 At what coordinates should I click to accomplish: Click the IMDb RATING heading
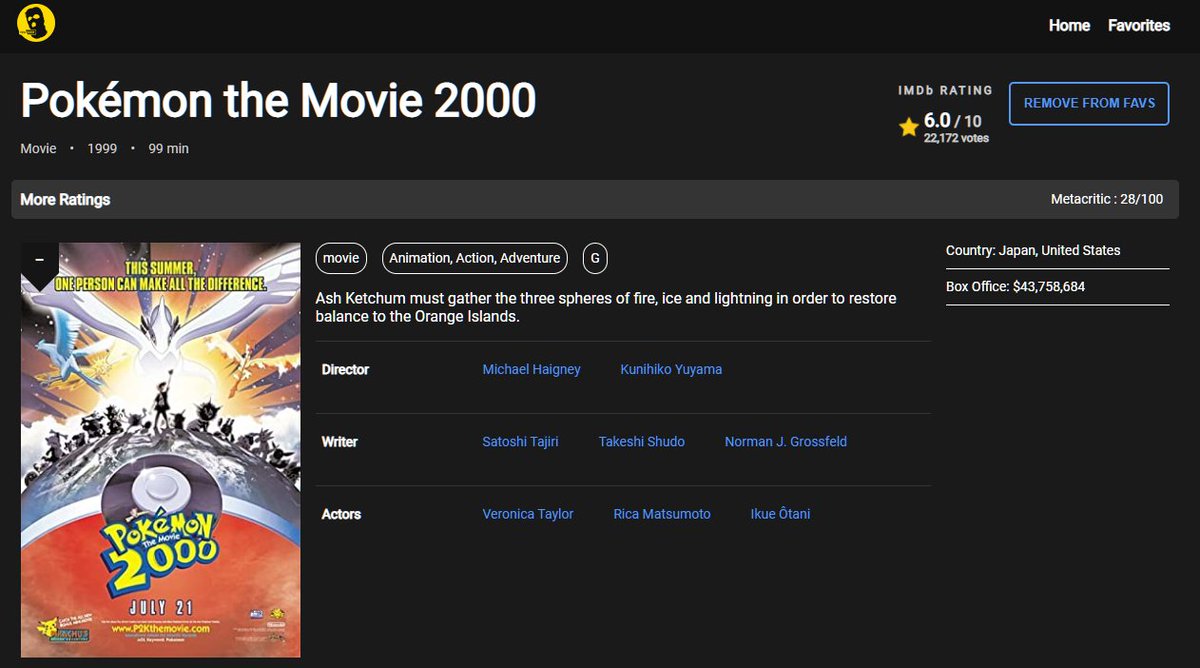(x=945, y=90)
